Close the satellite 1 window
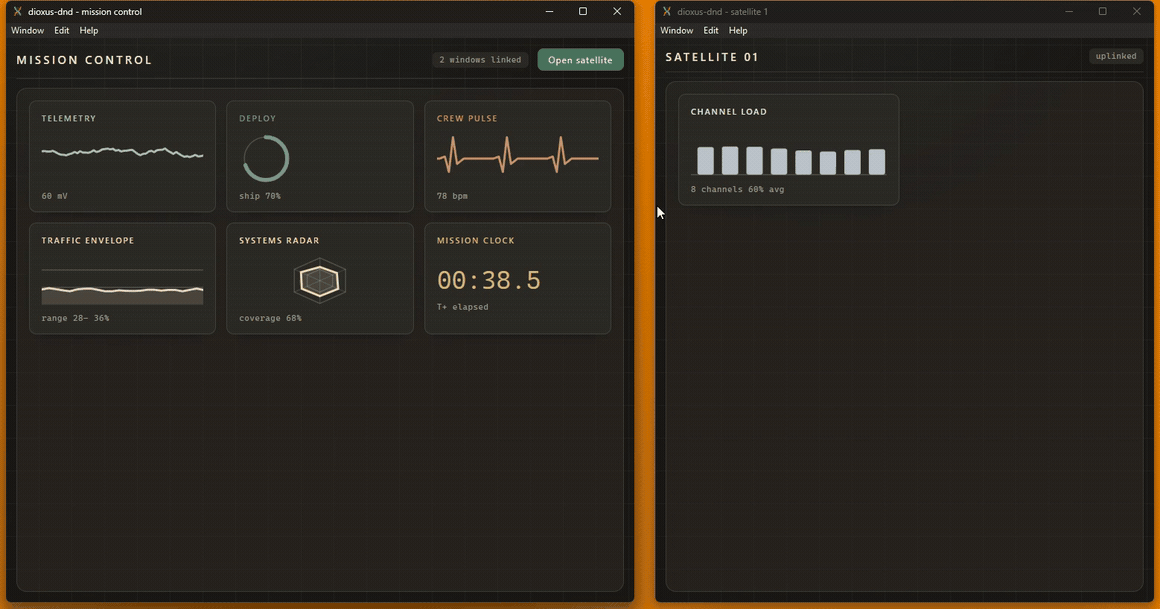 coord(1137,11)
